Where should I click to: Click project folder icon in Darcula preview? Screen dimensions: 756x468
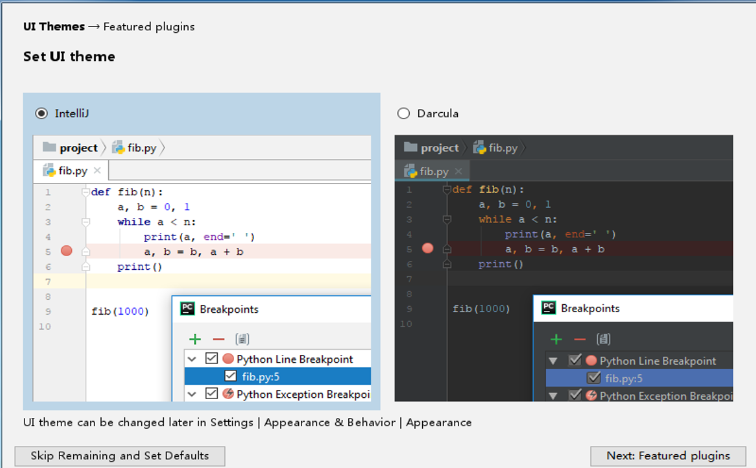tap(410, 147)
